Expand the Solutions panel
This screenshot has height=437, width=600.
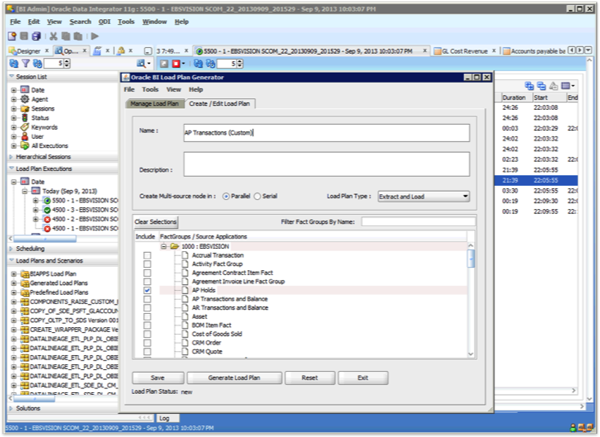(x=11, y=408)
